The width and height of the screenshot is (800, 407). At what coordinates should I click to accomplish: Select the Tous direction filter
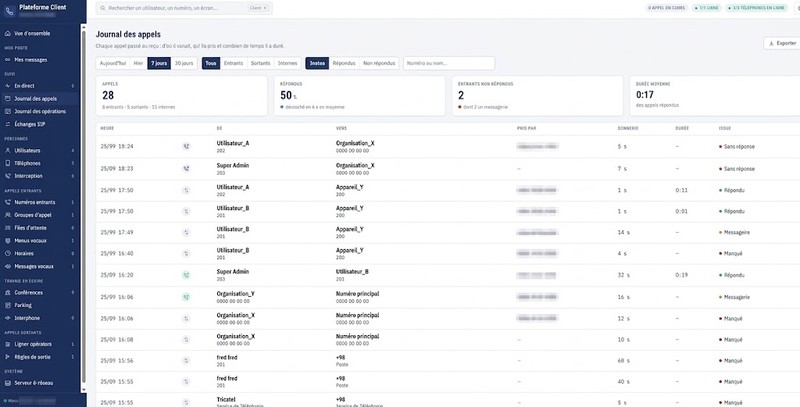pos(211,63)
